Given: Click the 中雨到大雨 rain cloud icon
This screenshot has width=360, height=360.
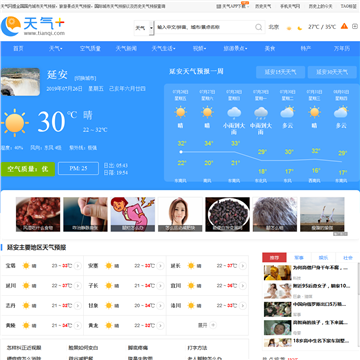Looking at the screenshot, I should click(x=261, y=113).
